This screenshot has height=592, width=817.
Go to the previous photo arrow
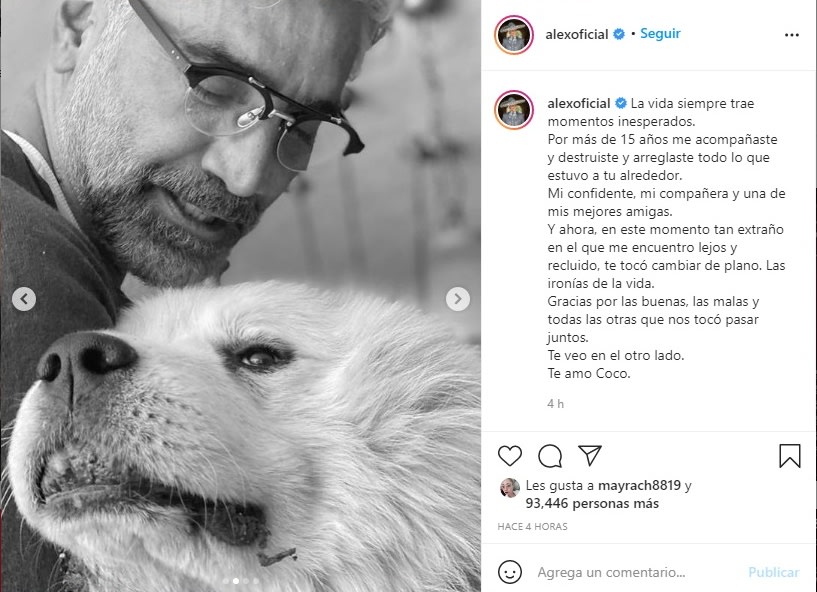[24, 299]
